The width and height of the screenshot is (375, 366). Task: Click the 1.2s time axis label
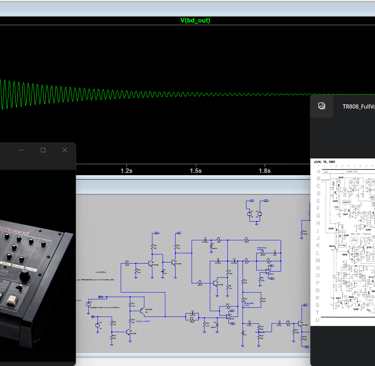(x=126, y=171)
